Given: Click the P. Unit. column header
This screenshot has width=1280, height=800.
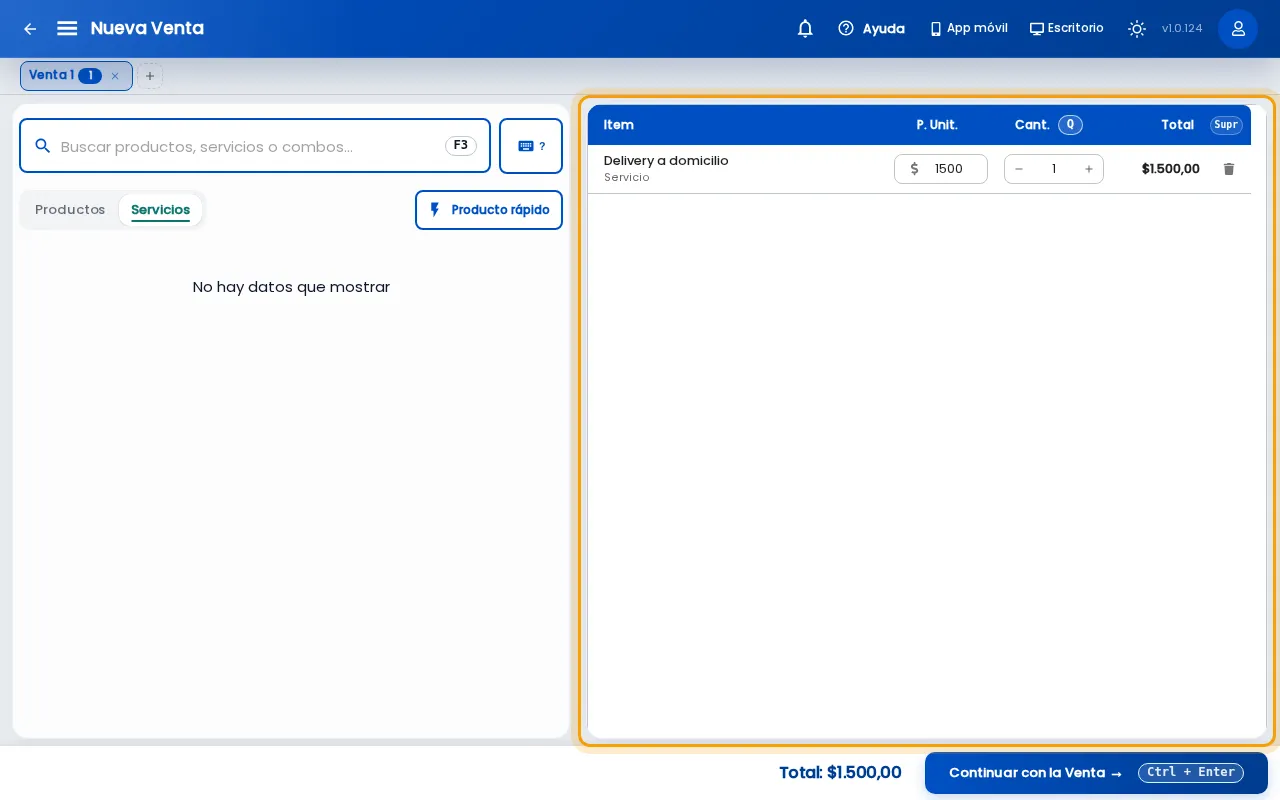Looking at the screenshot, I should (937, 125).
